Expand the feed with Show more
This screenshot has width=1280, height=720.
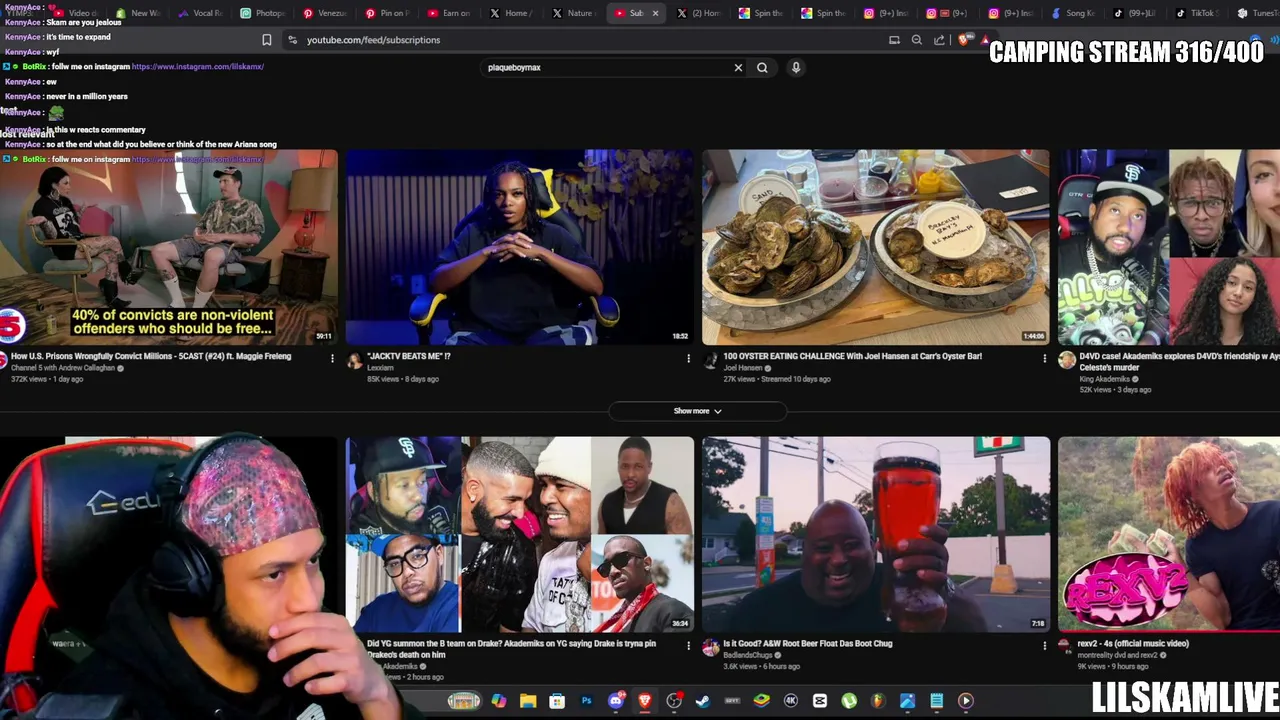pyautogui.click(x=697, y=411)
